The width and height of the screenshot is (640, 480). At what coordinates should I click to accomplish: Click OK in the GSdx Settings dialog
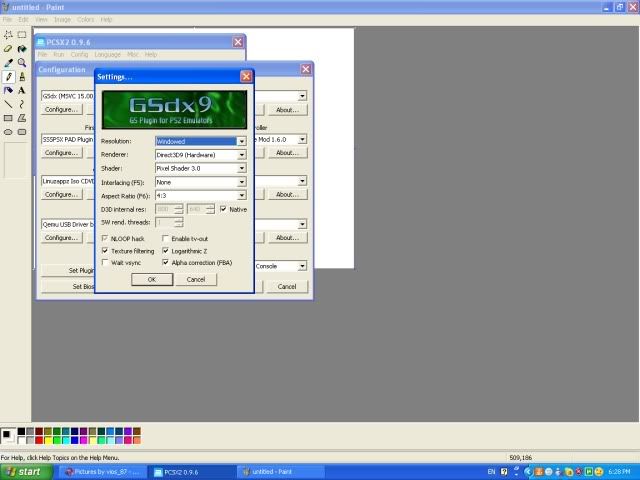click(x=152, y=280)
